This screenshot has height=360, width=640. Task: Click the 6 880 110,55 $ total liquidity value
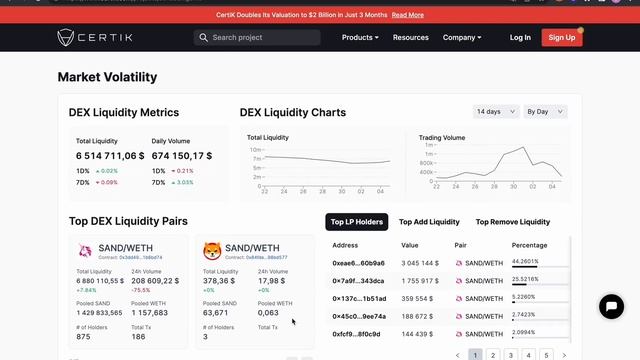point(100,281)
